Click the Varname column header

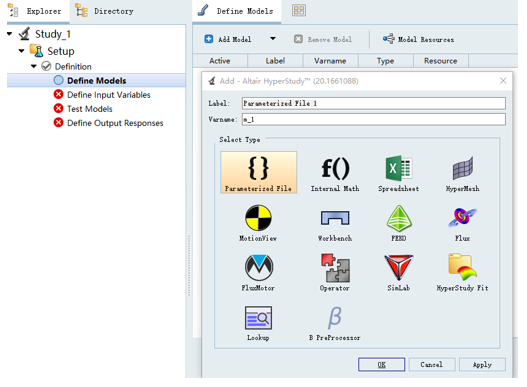point(330,61)
